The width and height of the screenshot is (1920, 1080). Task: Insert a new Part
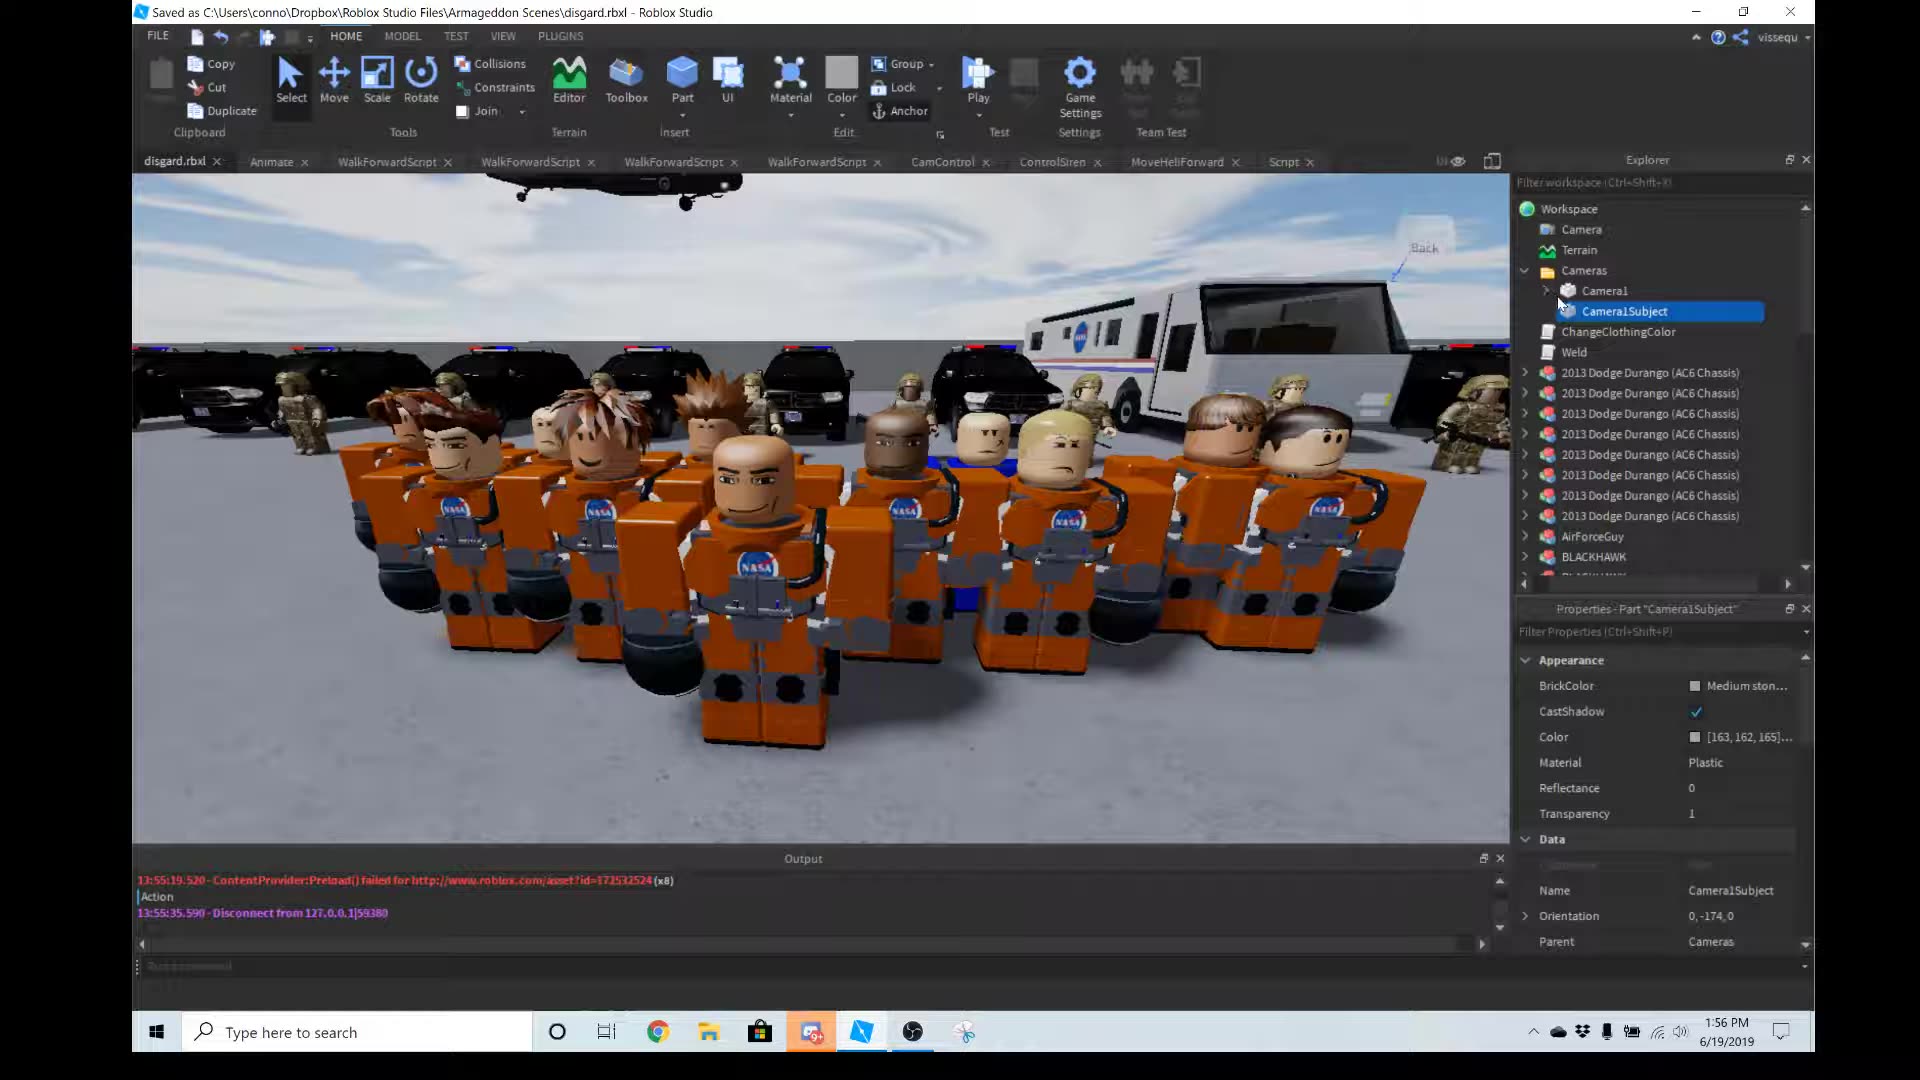tap(682, 80)
